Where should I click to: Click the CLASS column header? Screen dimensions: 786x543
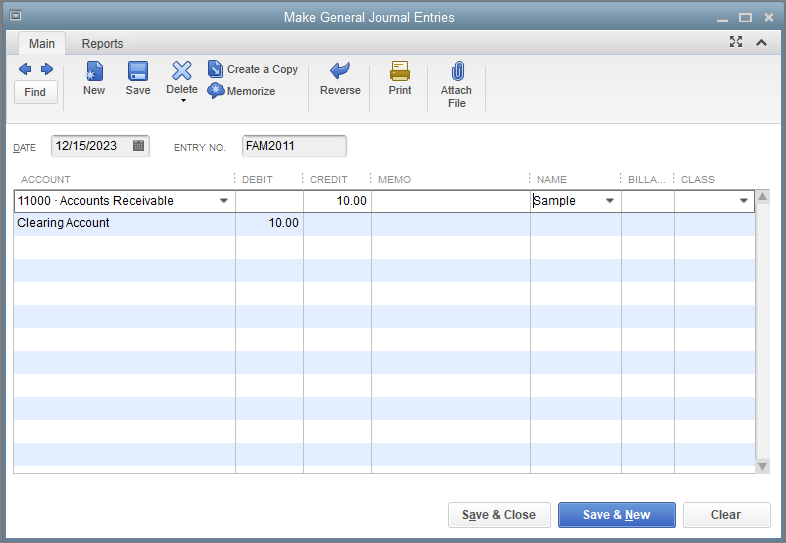coord(697,179)
